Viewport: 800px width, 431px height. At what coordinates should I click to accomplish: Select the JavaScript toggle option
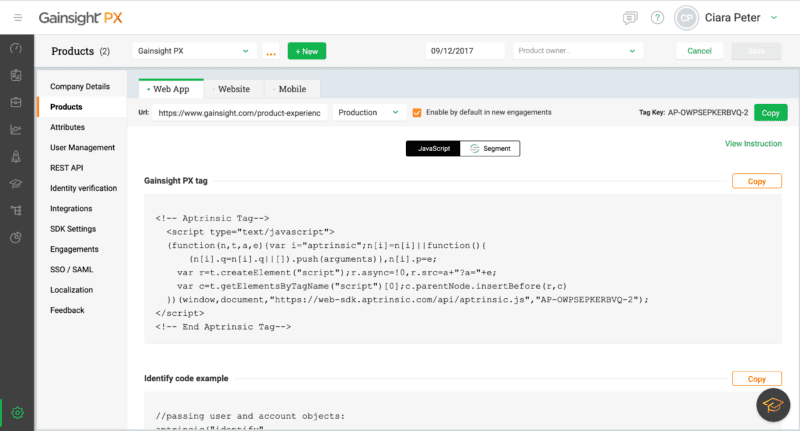click(x=433, y=148)
